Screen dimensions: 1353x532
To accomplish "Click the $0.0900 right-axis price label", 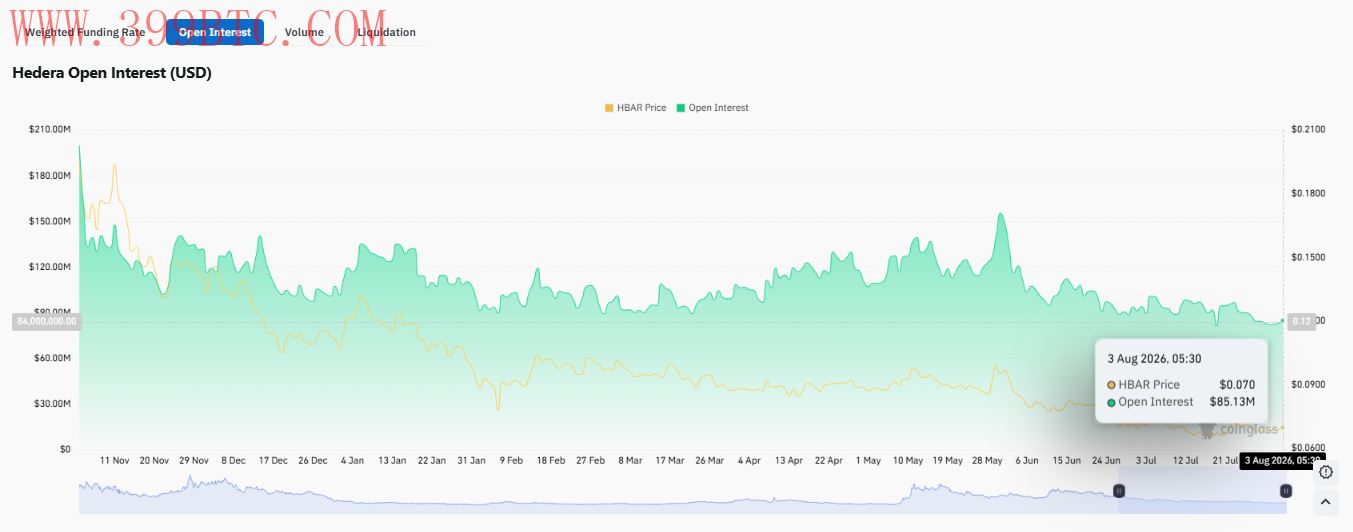I will [x=1307, y=384].
